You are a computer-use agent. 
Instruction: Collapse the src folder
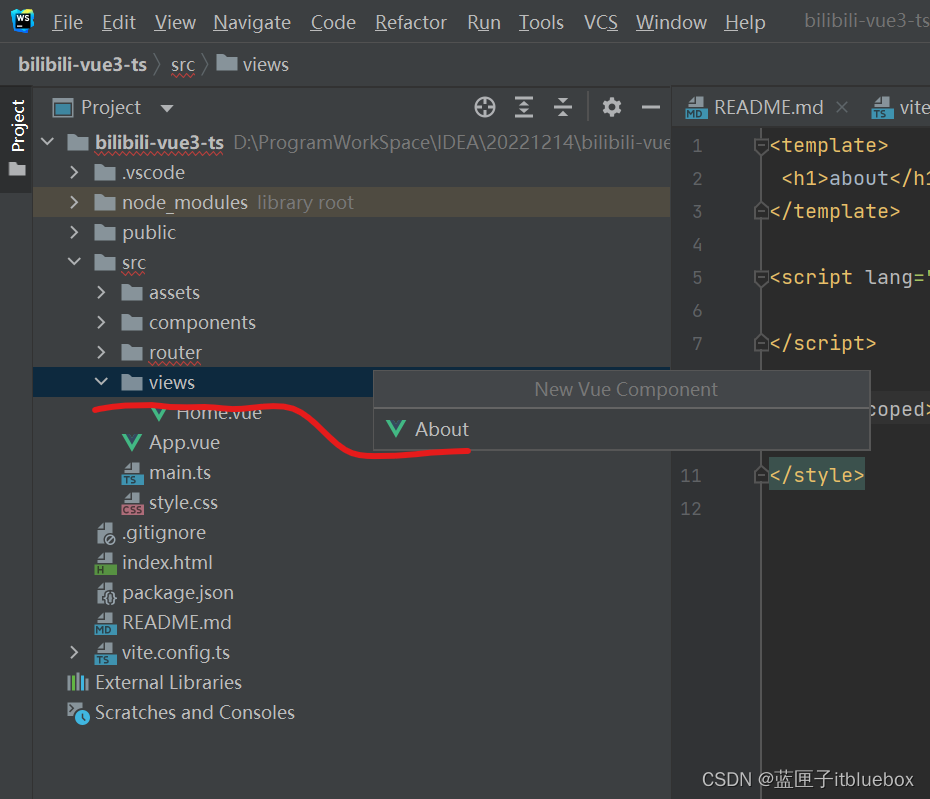[x=74, y=262]
